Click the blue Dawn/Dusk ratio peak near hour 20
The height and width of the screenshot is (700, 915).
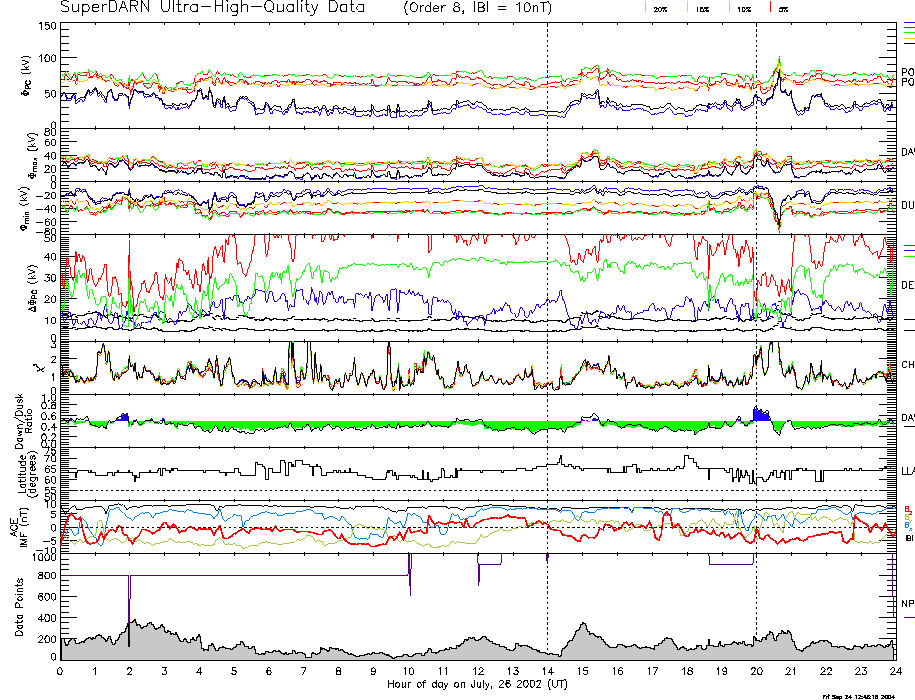pos(759,413)
